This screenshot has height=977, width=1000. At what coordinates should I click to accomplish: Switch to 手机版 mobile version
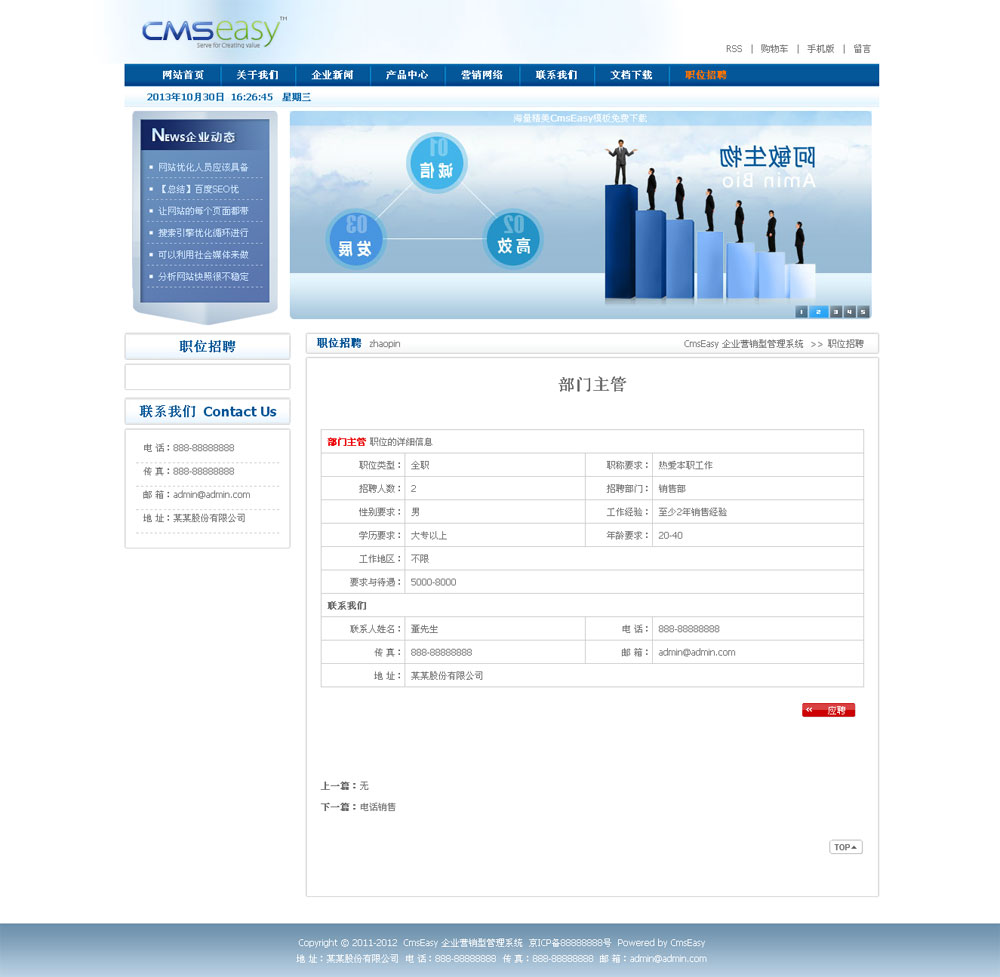coord(820,49)
